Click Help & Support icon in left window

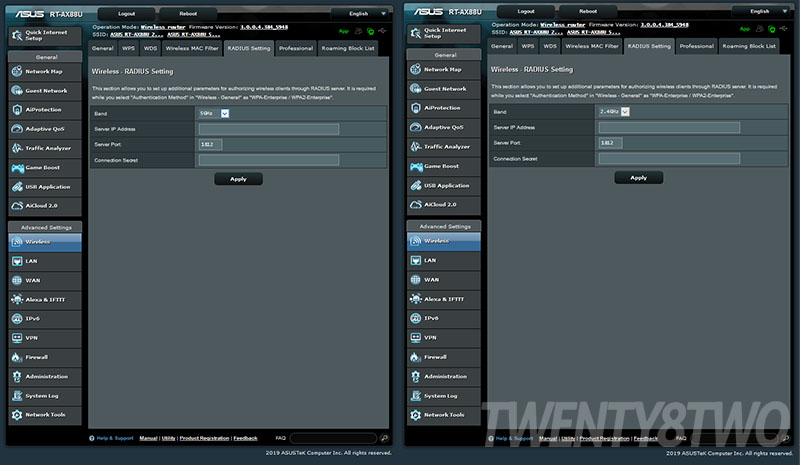point(92,438)
